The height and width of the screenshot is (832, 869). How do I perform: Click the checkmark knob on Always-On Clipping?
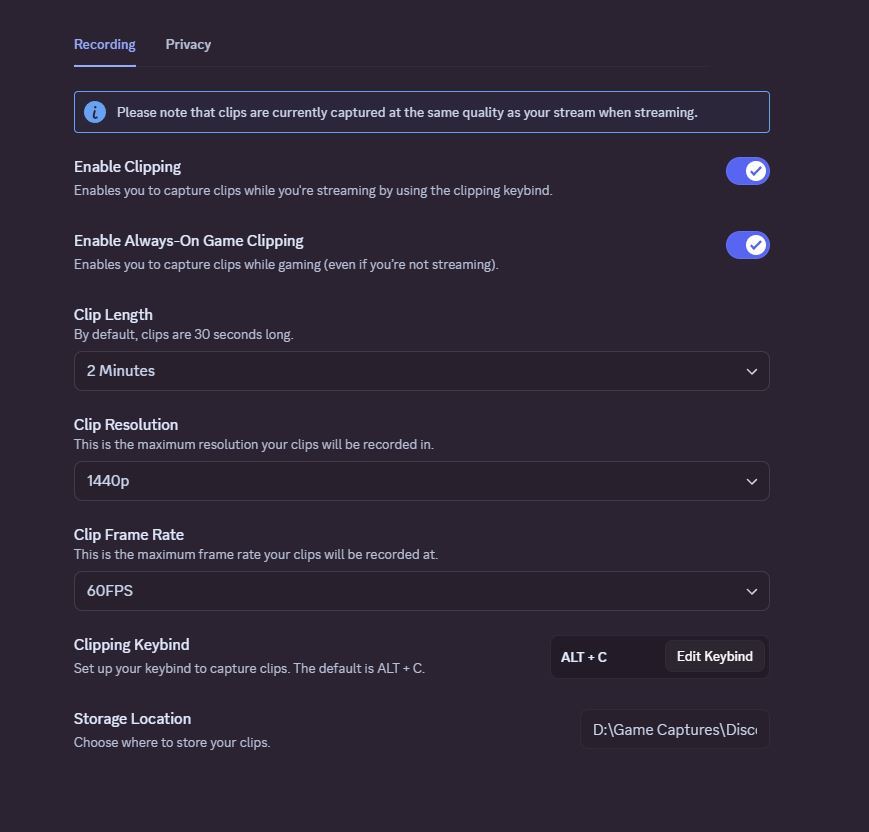point(756,245)
